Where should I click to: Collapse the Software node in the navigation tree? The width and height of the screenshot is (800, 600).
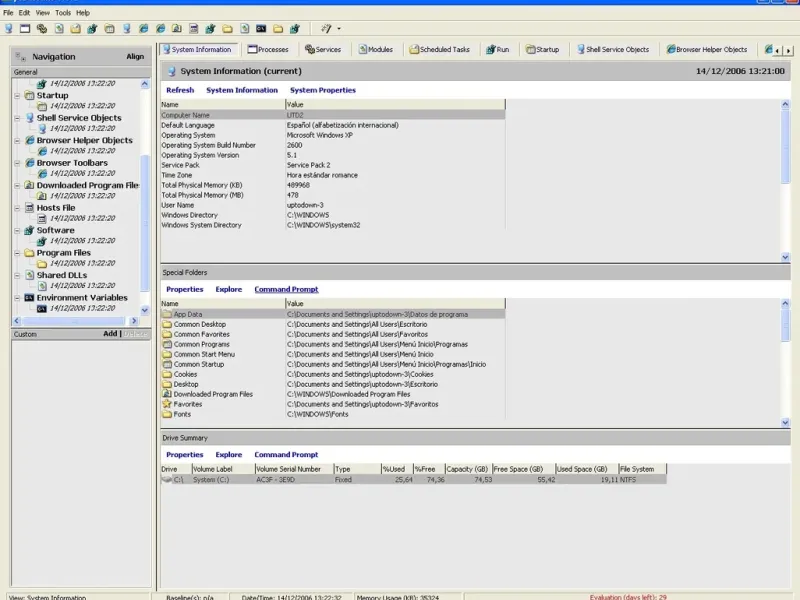pos(17,230)
